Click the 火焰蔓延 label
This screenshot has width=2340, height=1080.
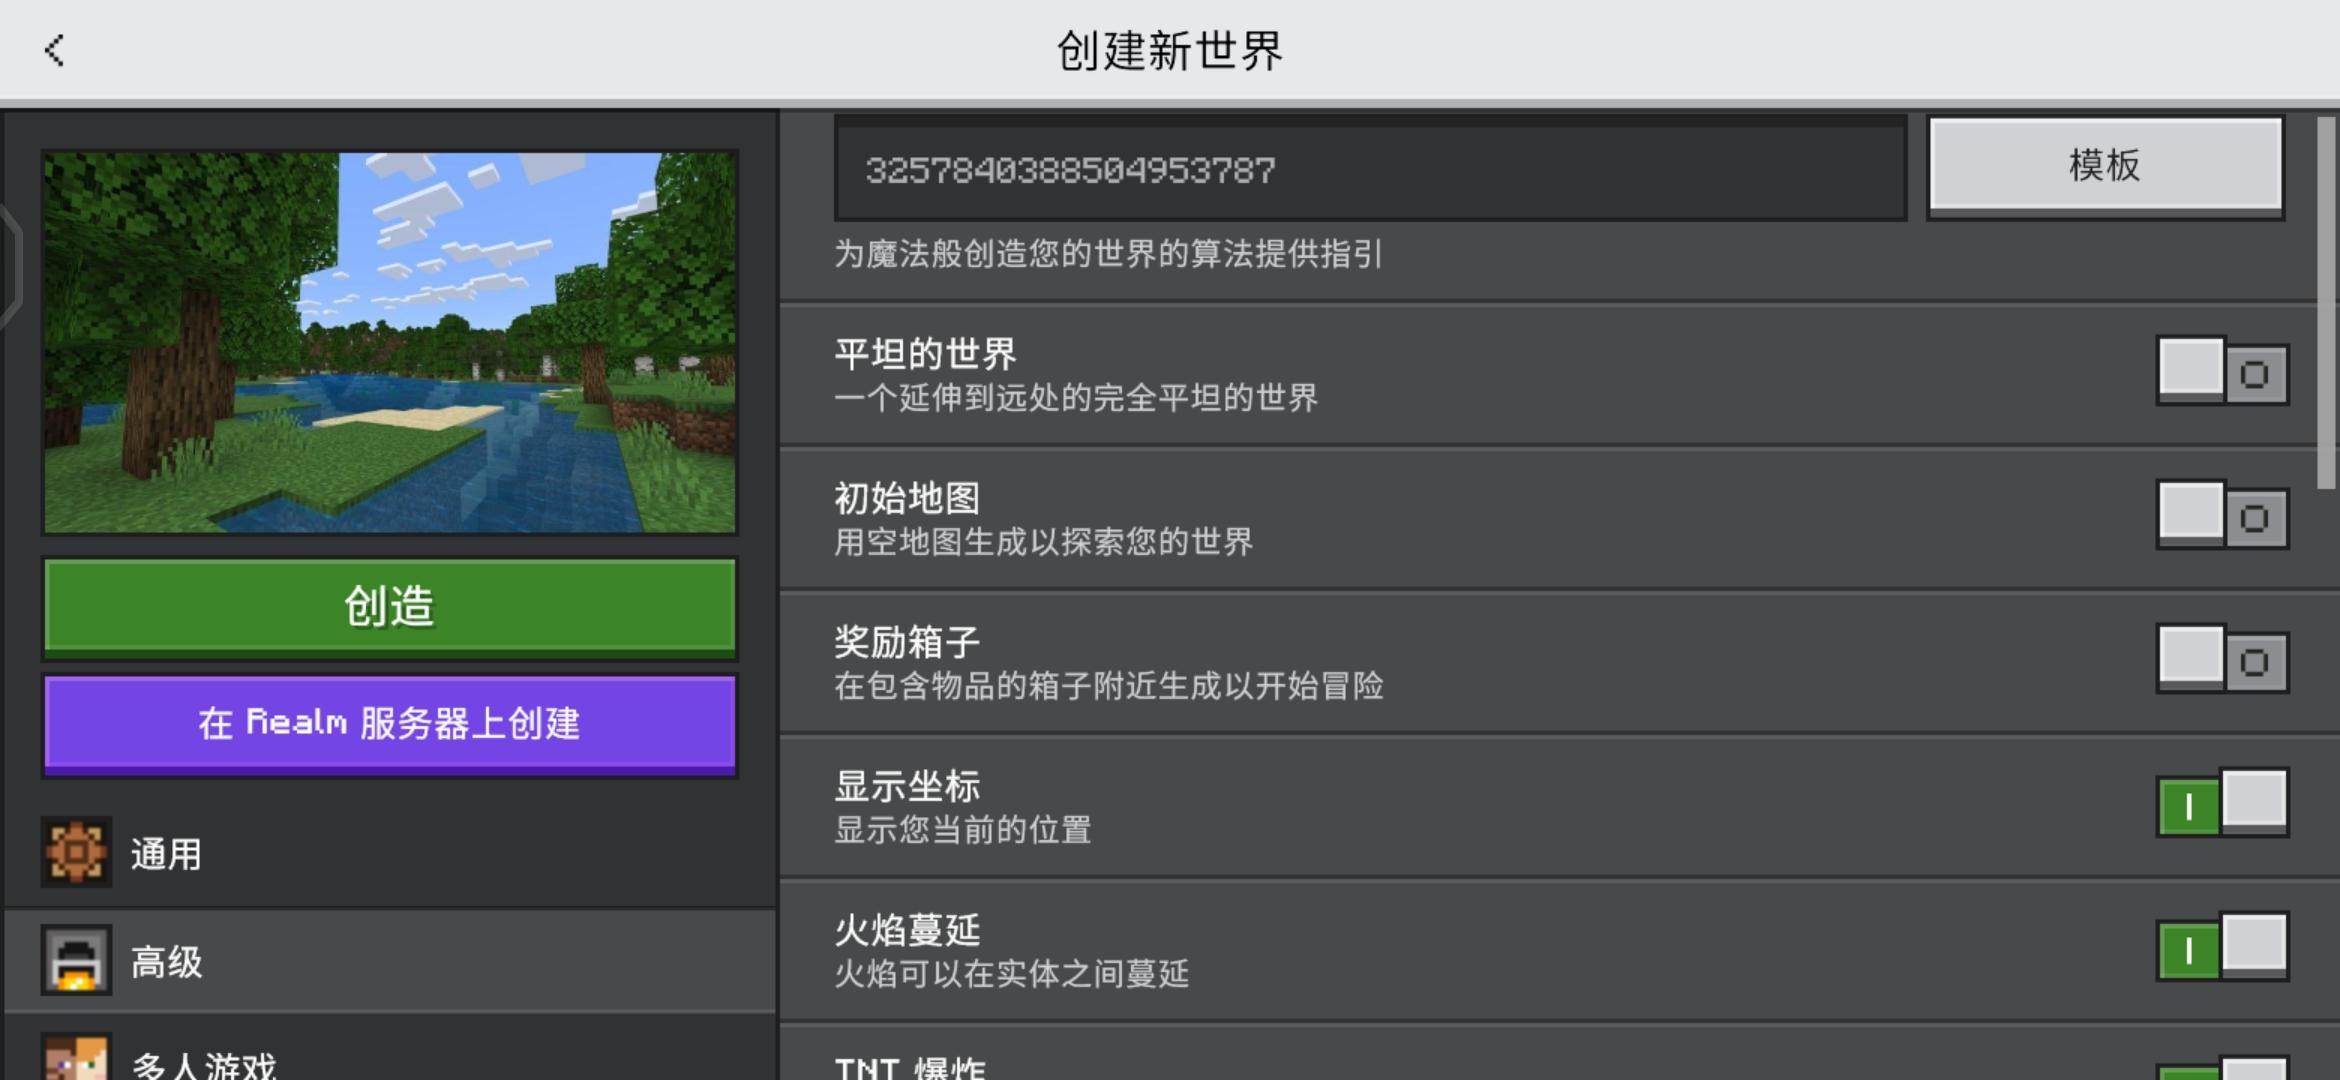pos(907,930)
